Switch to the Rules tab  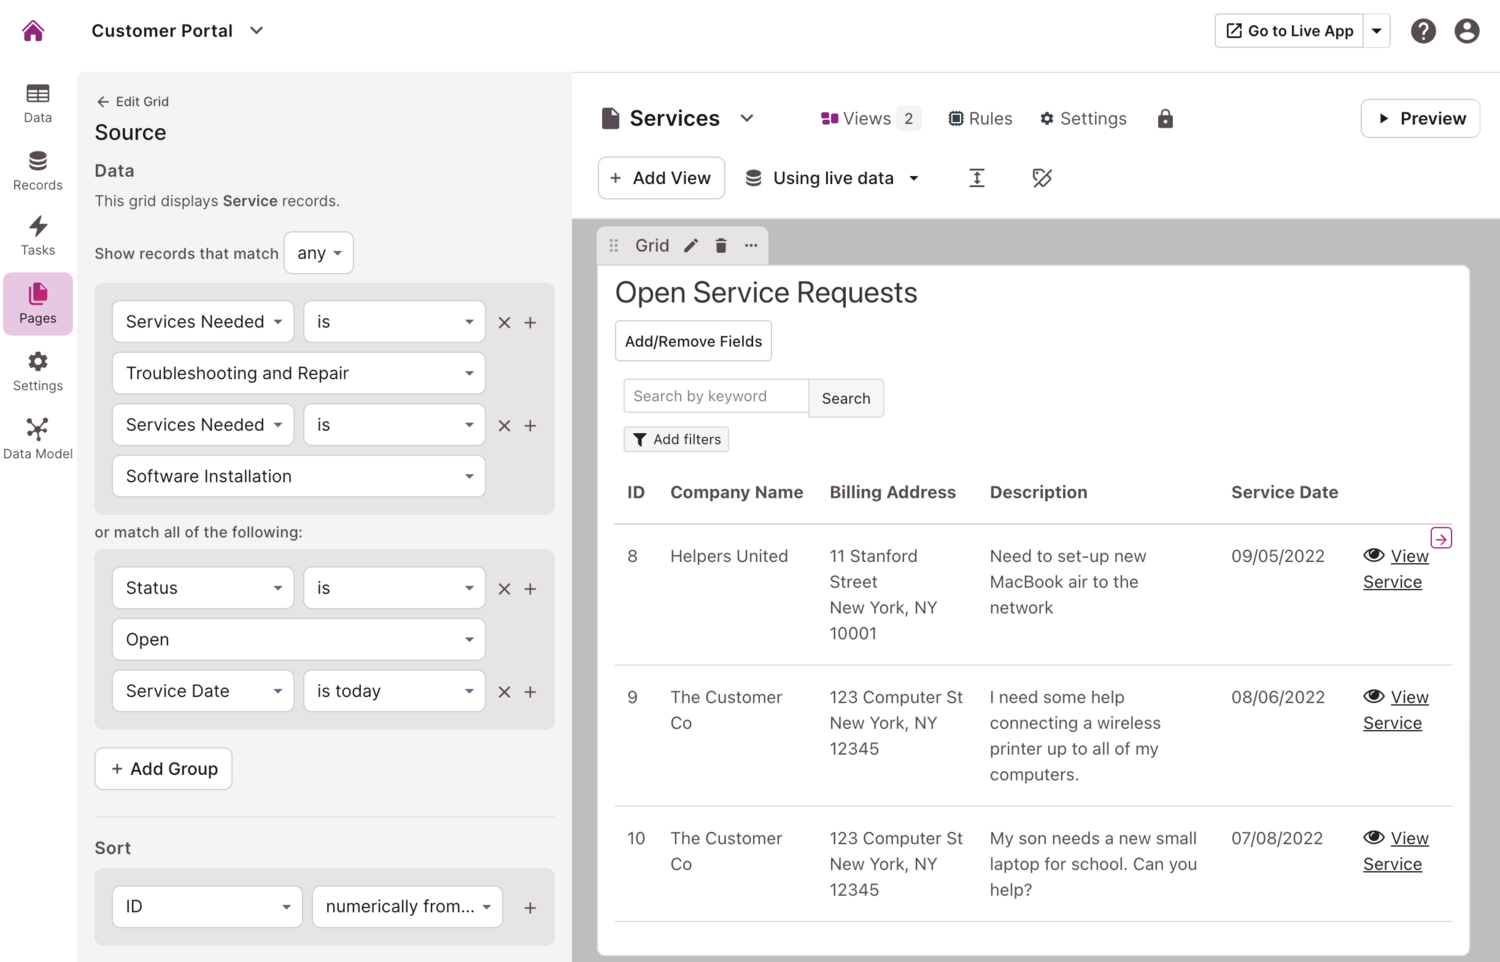(x=980, y=119)
